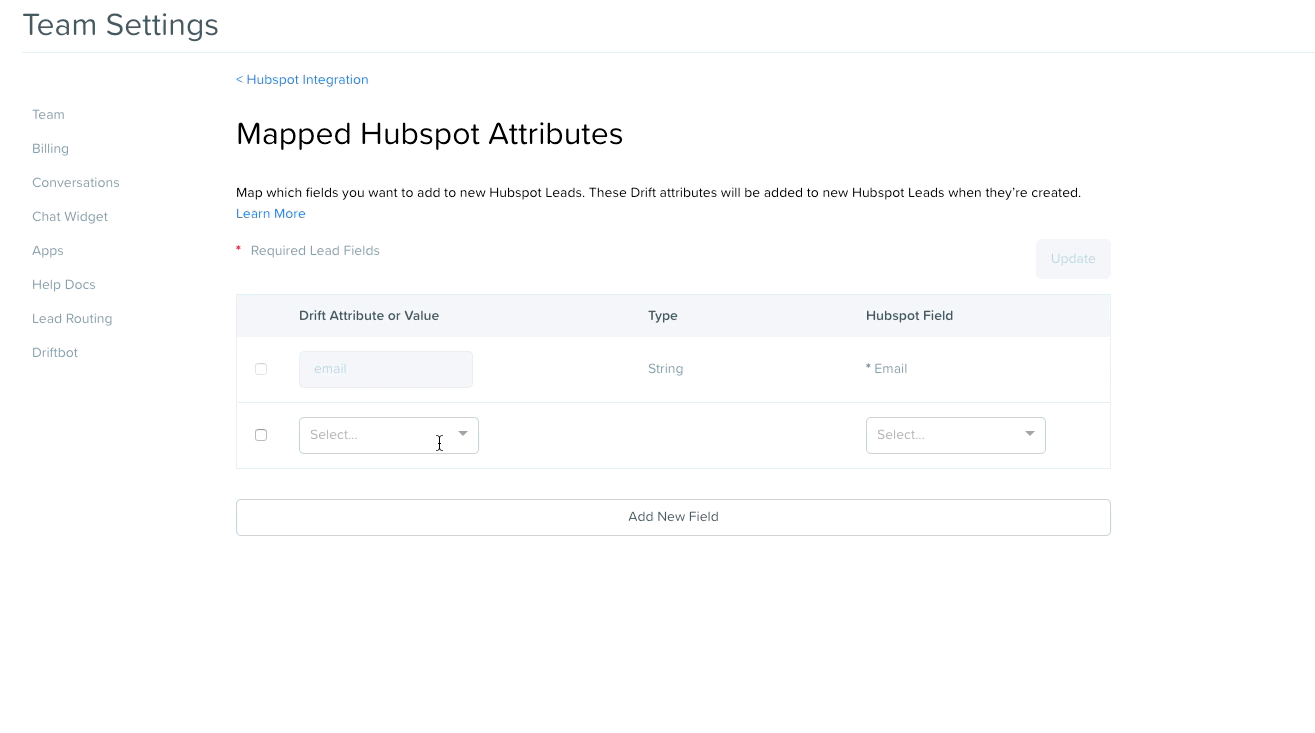Click Add New Field button
This screenshot has height=733, width=1315.
[x=673, y=517]
